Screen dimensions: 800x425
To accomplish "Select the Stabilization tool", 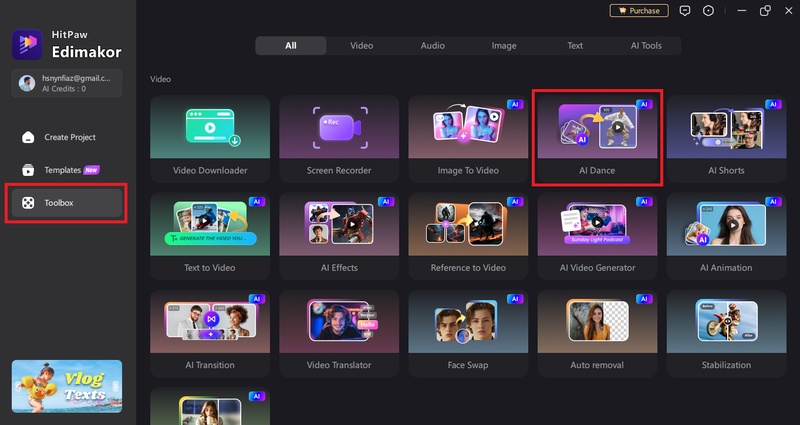I will pyautogui.click(x=726, y=333).
